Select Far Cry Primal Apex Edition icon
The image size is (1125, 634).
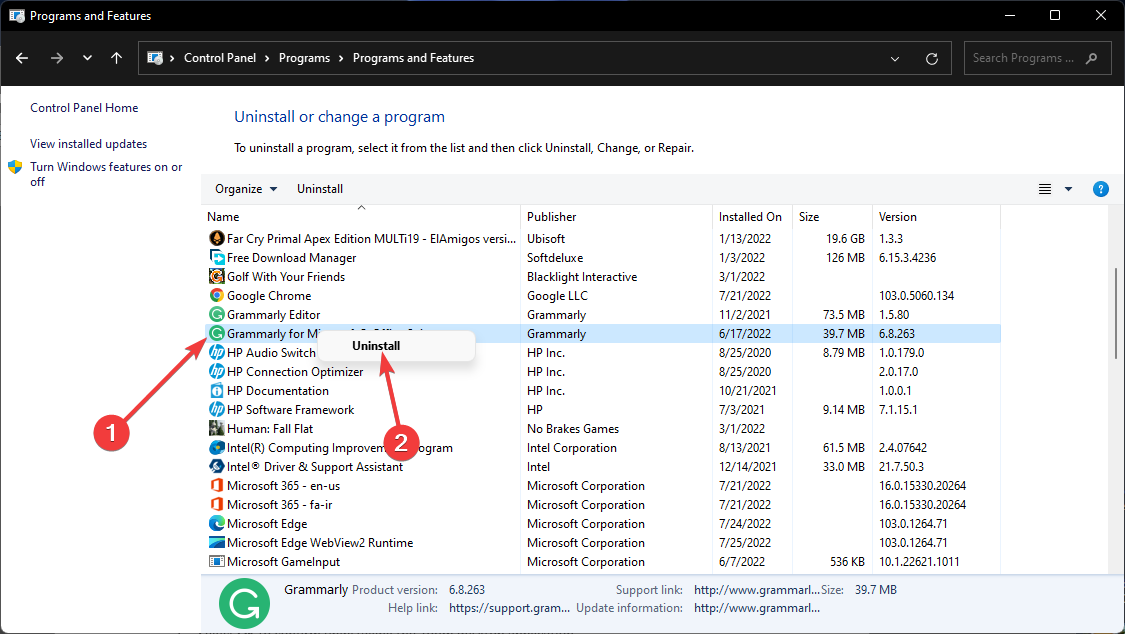[217, 238]
